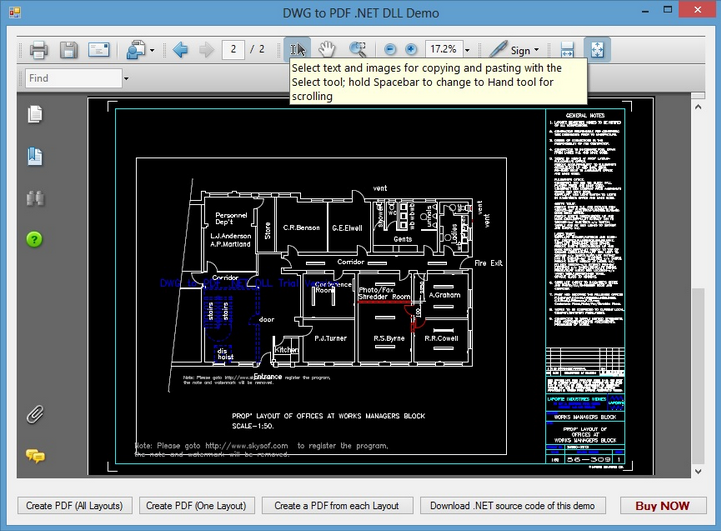The width and height of the screenshot is (721, 531).
Task: Click the zoom percentage field showing 17.2%
Action: pyautogui.click(x=444, y=49)
